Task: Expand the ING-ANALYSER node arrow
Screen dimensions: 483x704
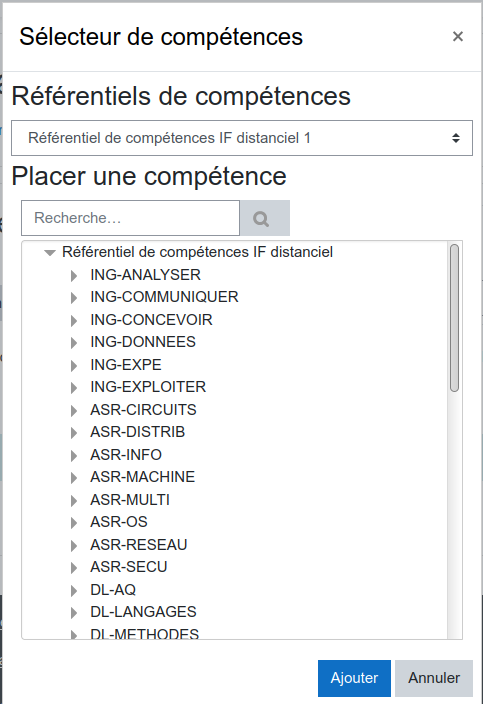Action: coord(74,275)
